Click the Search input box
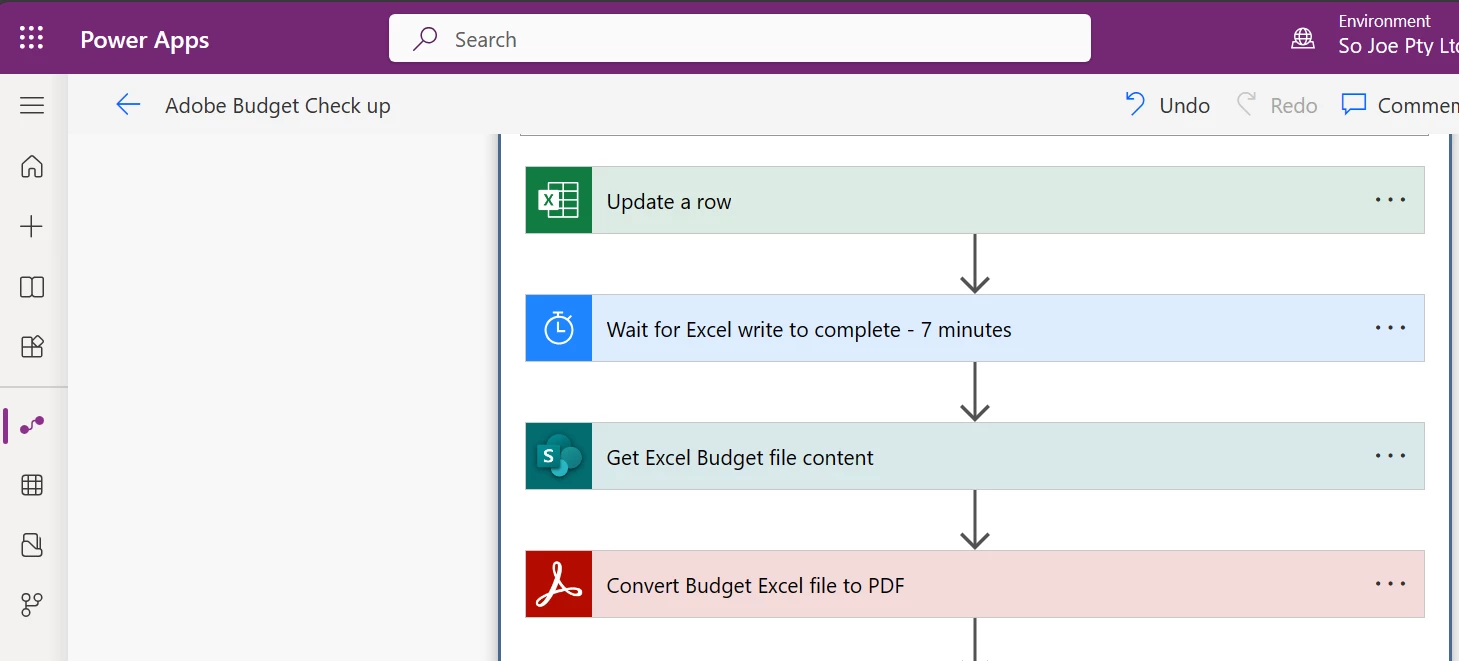Viewport: 1459px width, 661px height. pyautogui.click(x=740, y=38)
